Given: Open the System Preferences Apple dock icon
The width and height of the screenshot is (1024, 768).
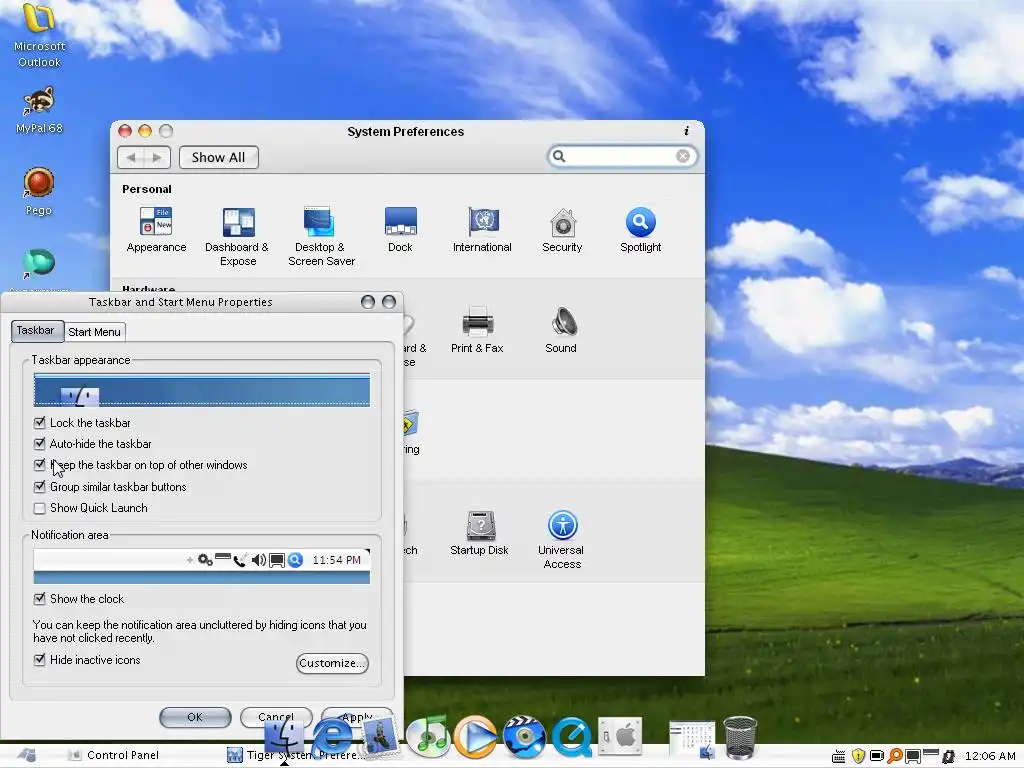Looking at the screenshot, I should click(x=620, y=738).
